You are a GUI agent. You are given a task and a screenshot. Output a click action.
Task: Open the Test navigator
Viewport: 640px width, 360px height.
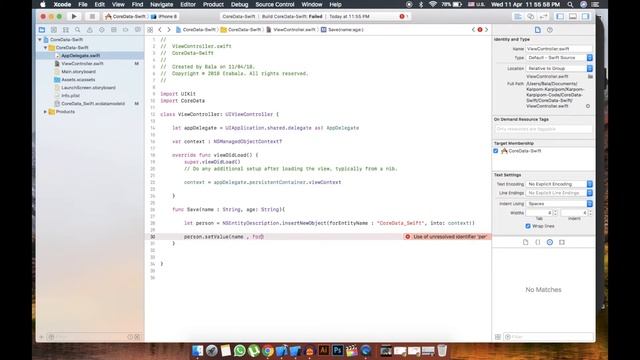coord(102,30)
